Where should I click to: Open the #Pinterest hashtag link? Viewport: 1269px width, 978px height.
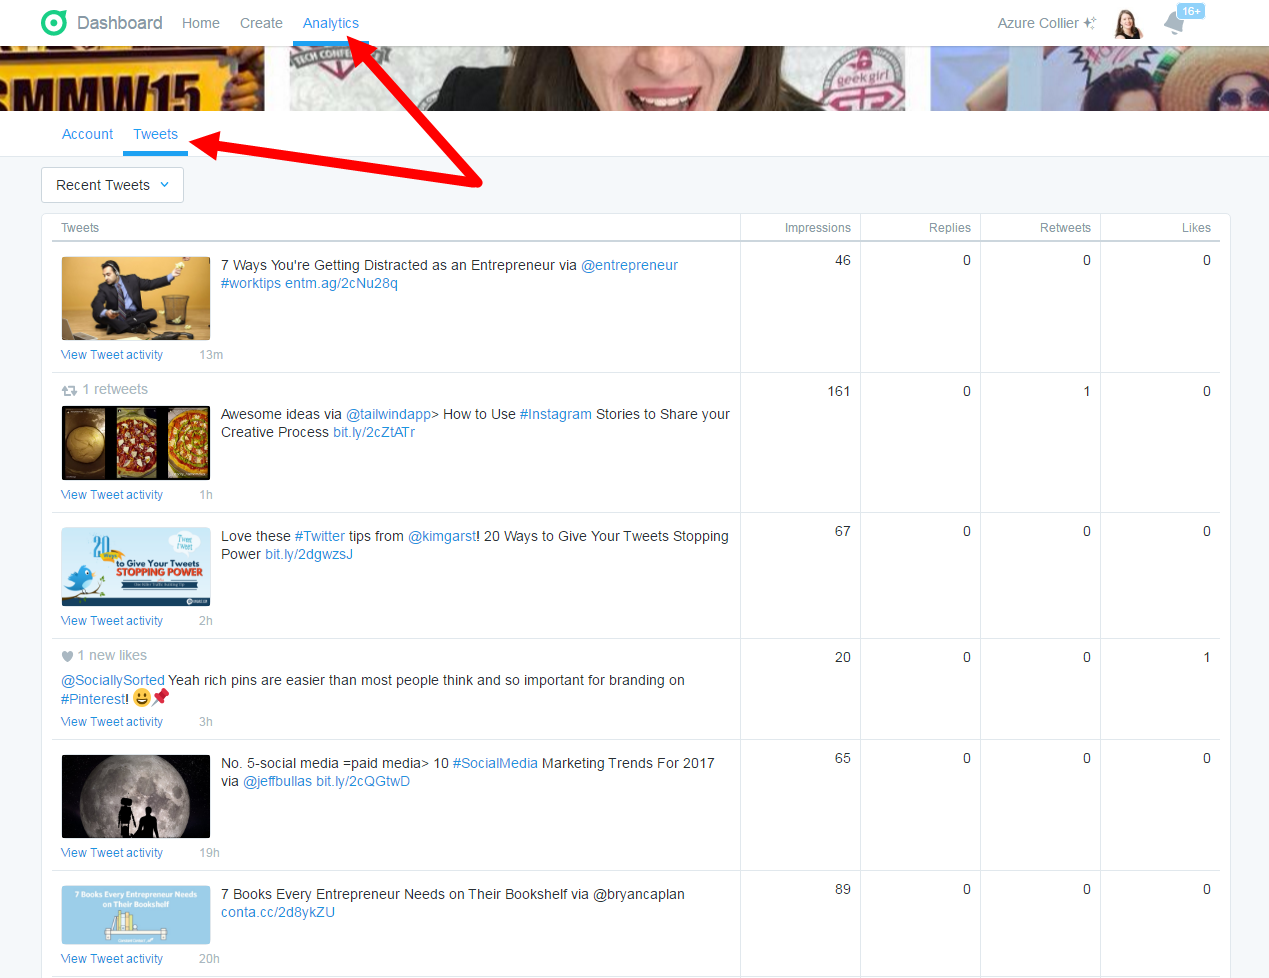[93, 699]
